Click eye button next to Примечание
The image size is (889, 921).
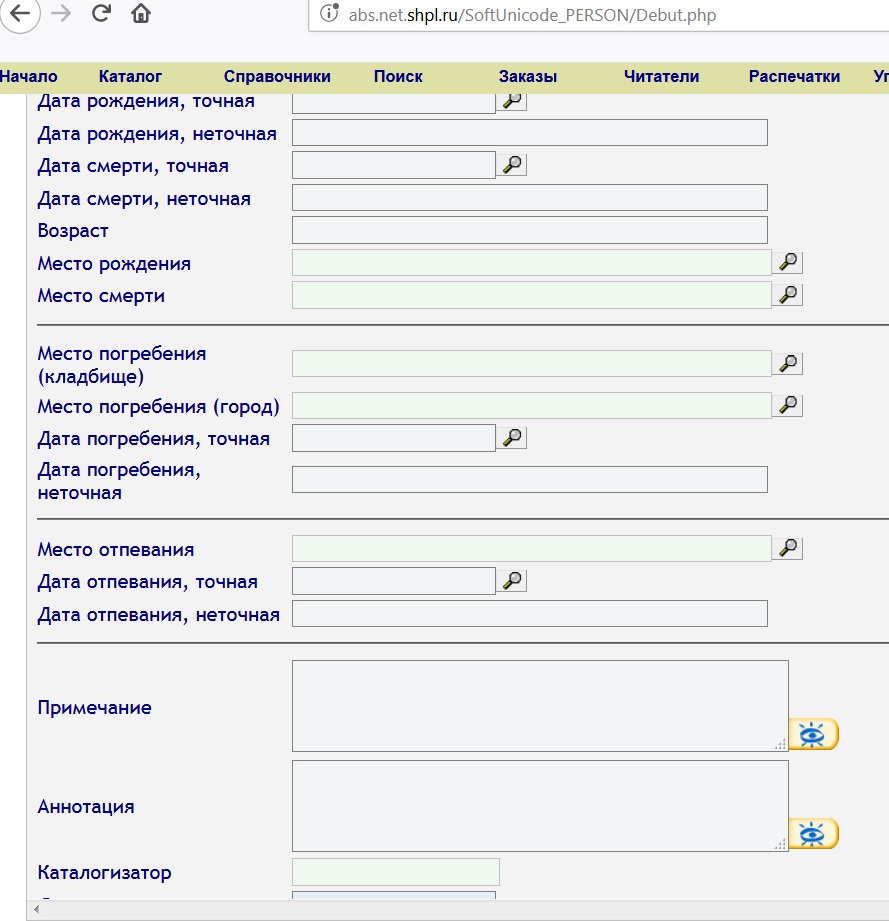[813, 734]
